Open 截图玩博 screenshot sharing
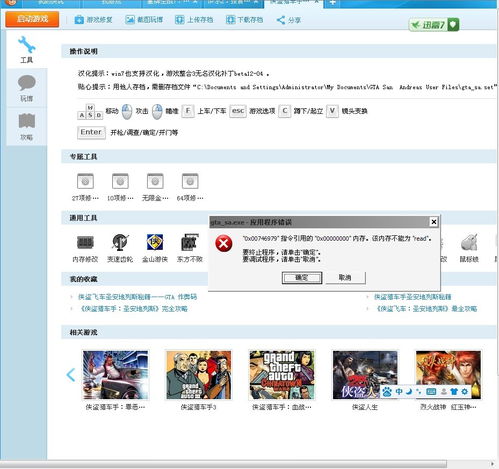 pos(144,20)
